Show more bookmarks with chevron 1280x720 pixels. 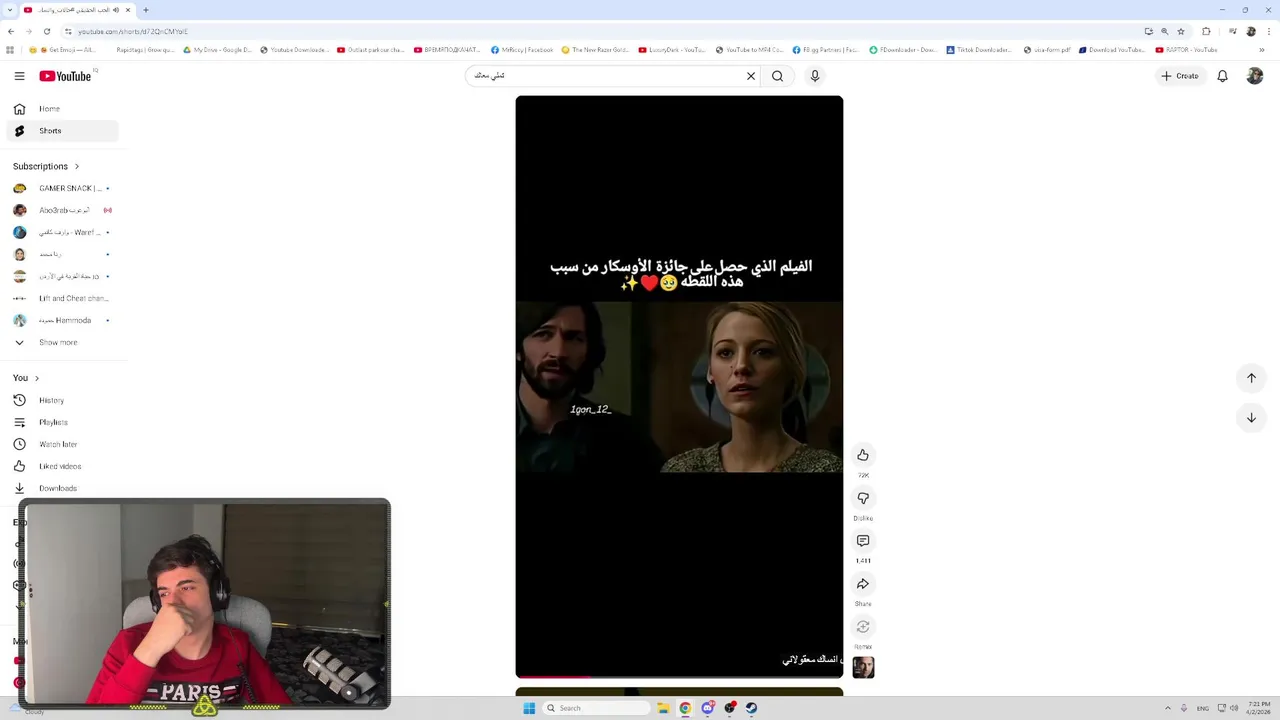(1262, 50)
